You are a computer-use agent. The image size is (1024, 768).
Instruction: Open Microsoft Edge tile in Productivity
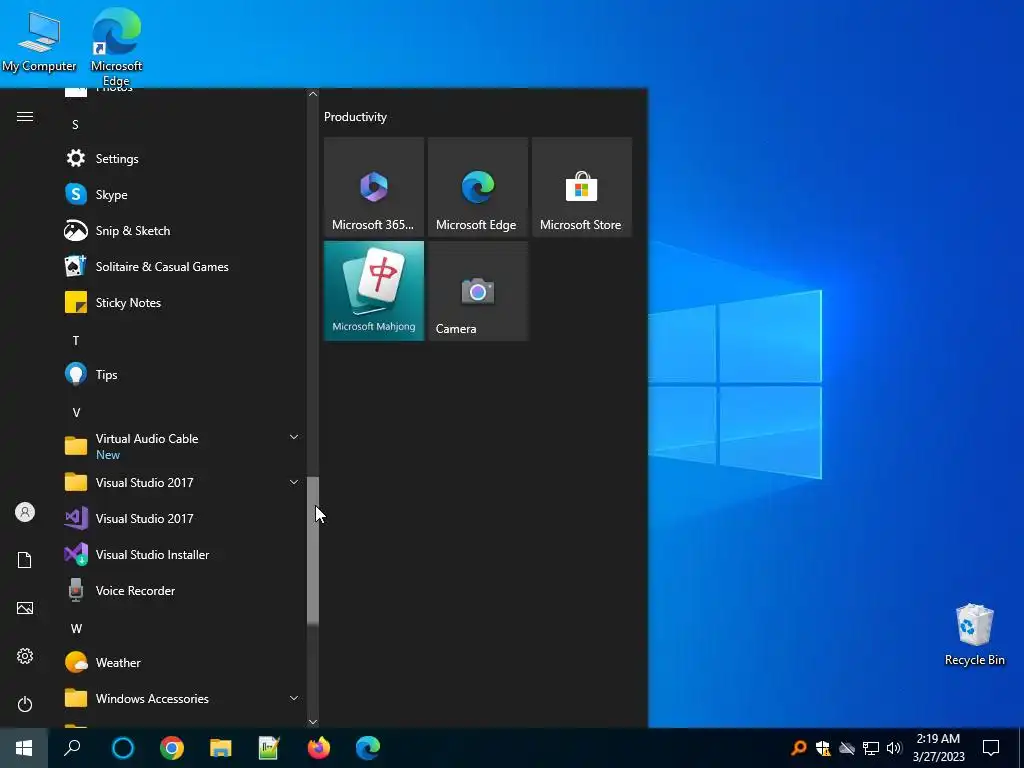pos(477,187)
